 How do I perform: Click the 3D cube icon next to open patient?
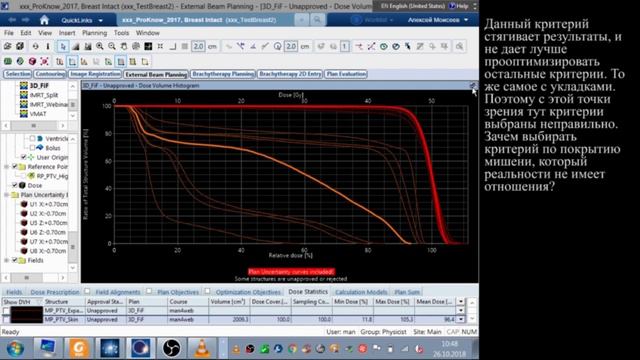click(x=20, y=47)
